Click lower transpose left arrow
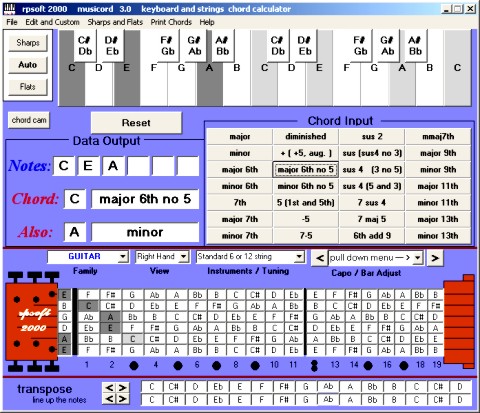 [109, 399]
